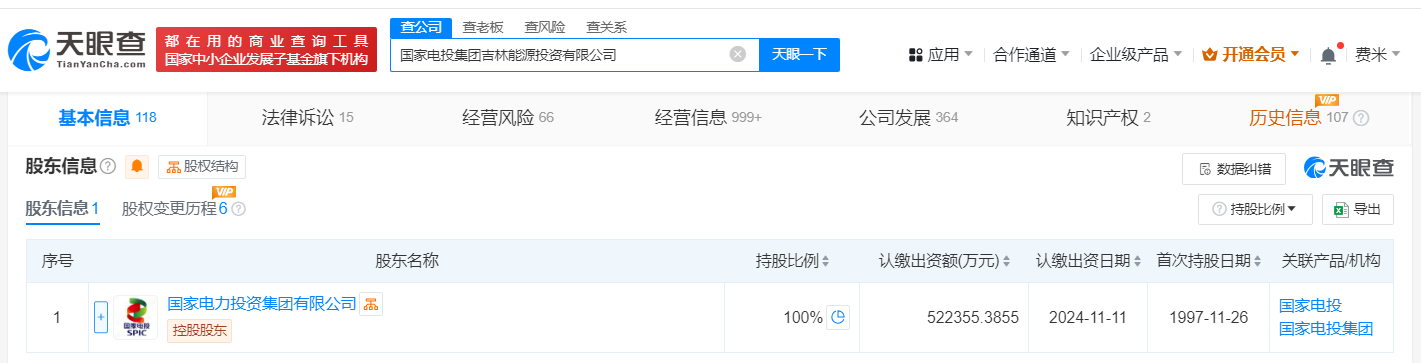Sort by 认缴出资日期 column

coord(1089,261)
